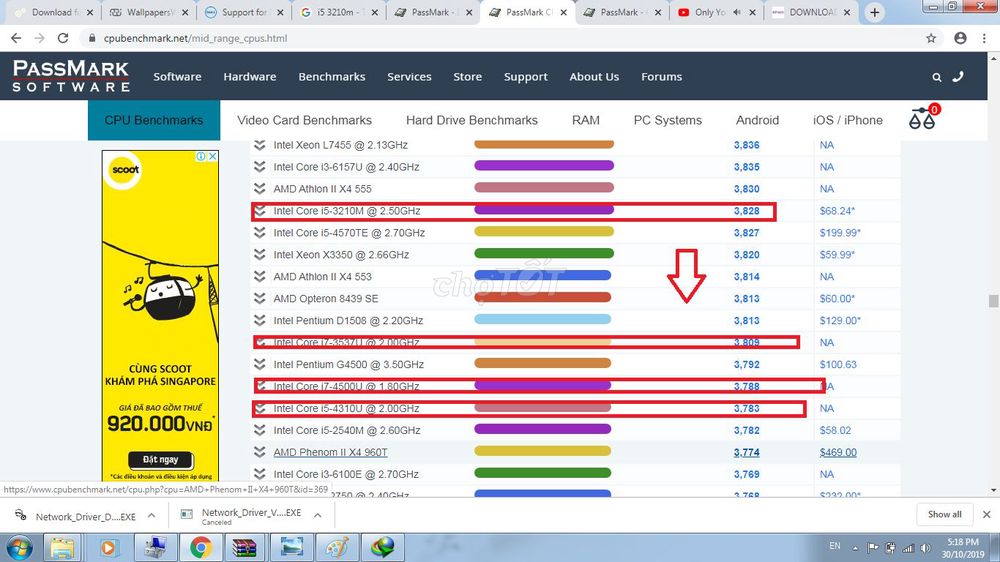Expand AMD Athlon II X4 555 chevron
Image resolution: width=1000 pixels, height=562 pixels.
coord(260,189)
